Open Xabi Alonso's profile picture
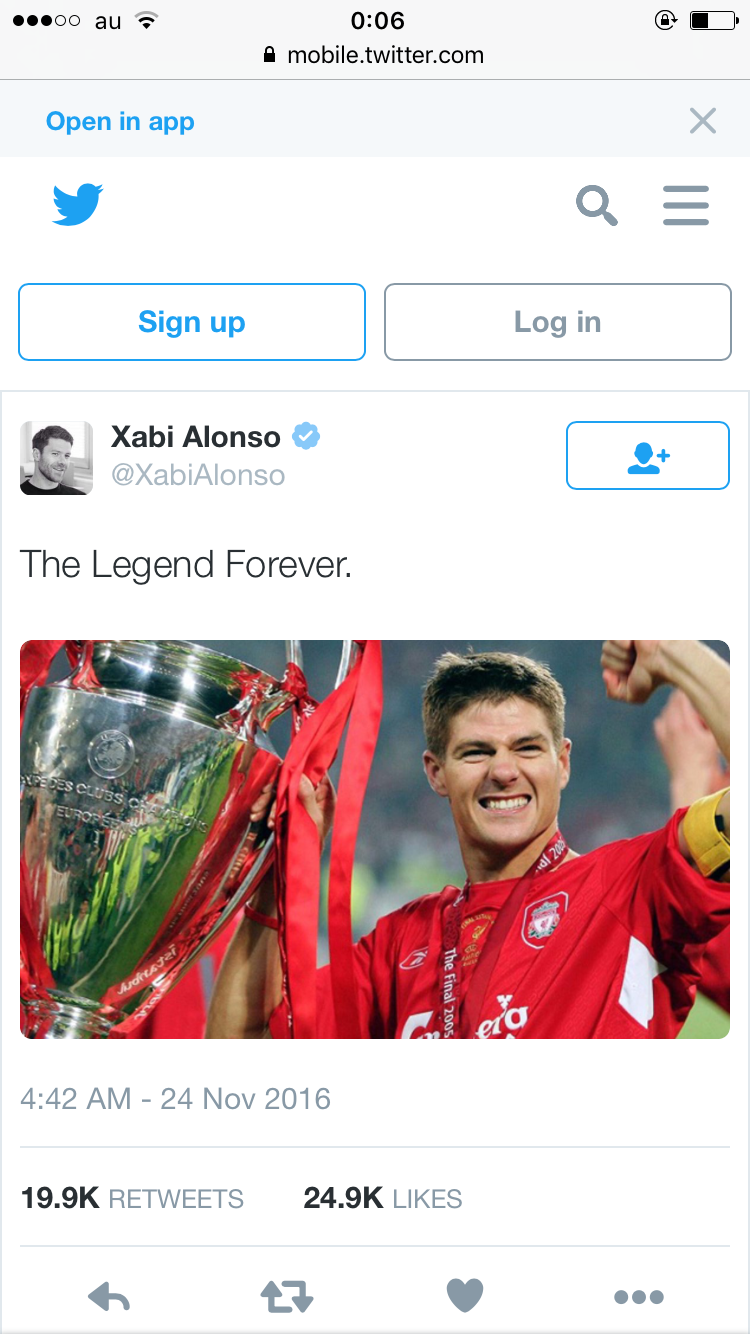This screenshot has height=1334, width=750. pyautogui.click(x=56, y=458)
